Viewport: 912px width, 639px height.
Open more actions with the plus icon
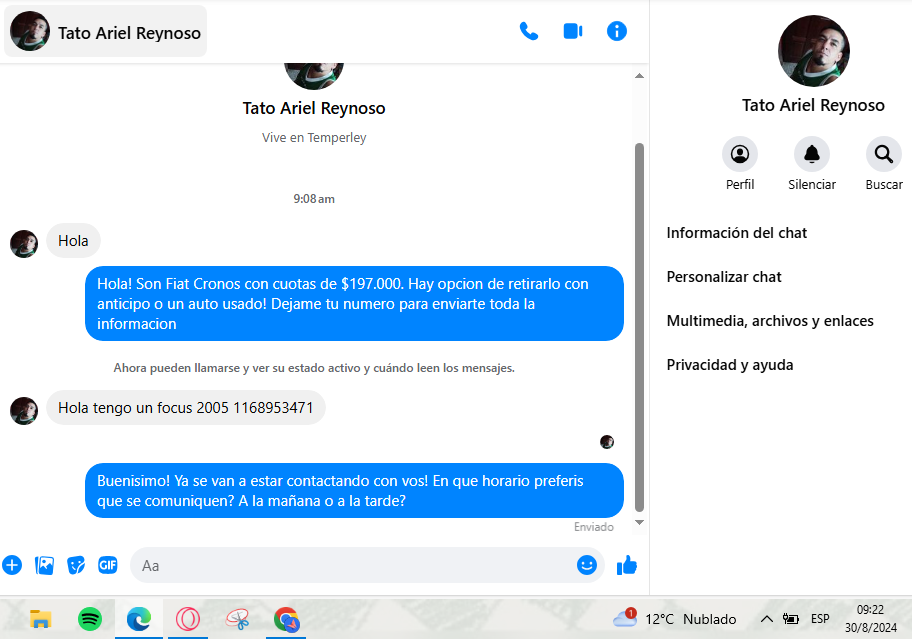(x=12, y=565)
